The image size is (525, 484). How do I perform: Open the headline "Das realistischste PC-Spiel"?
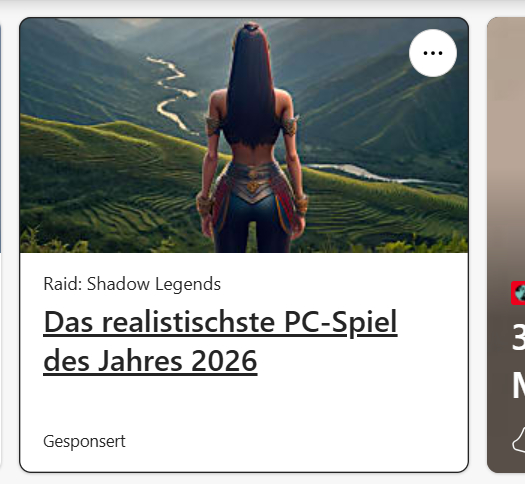[220, 322]
